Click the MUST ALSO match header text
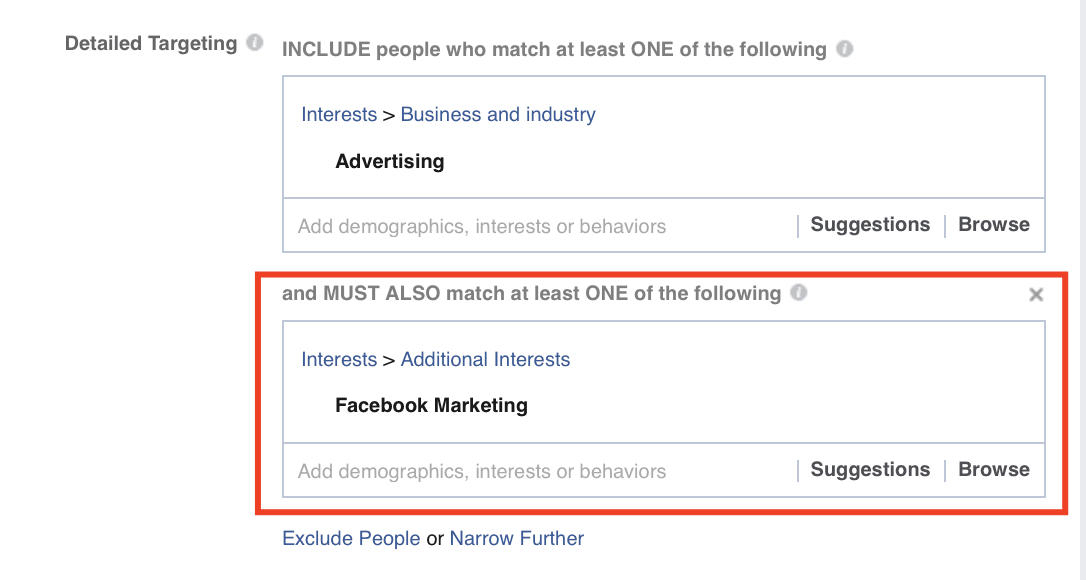1086x580 pixels. click(x=530, y=293)
